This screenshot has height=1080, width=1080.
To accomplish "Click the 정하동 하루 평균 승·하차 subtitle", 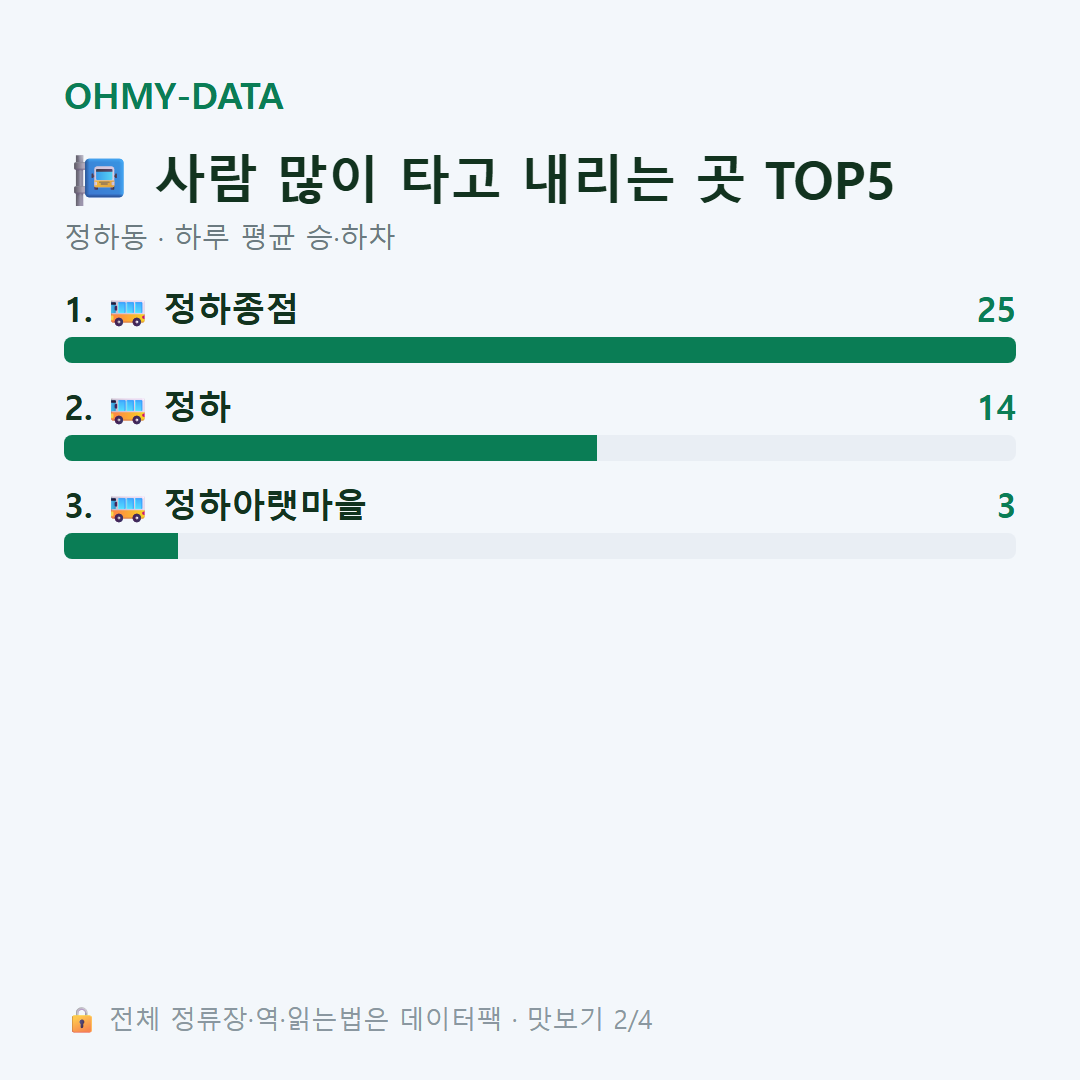I will pyautogui.click(x=230, y=236).
